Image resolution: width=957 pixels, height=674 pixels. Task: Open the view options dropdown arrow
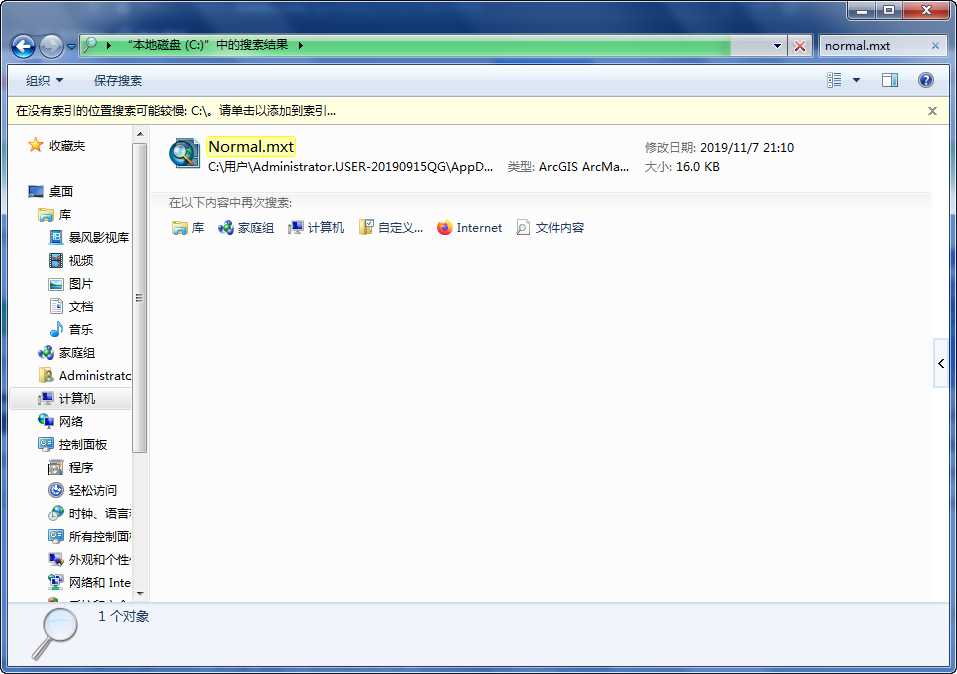[856, 80]
